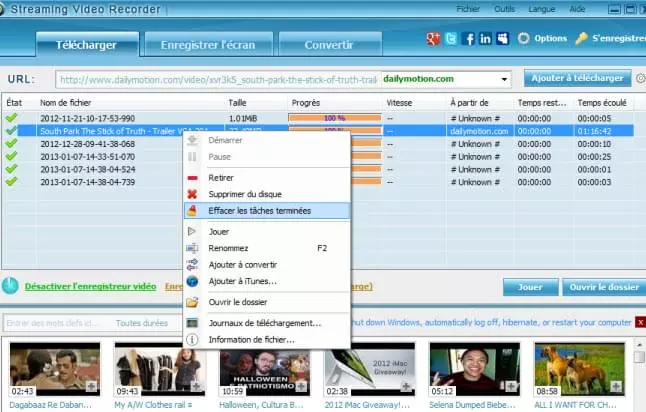This screenshot has width=646, height=412.
Task: Click the iTunes globe icon in menu
Action: tap(192, 281)
